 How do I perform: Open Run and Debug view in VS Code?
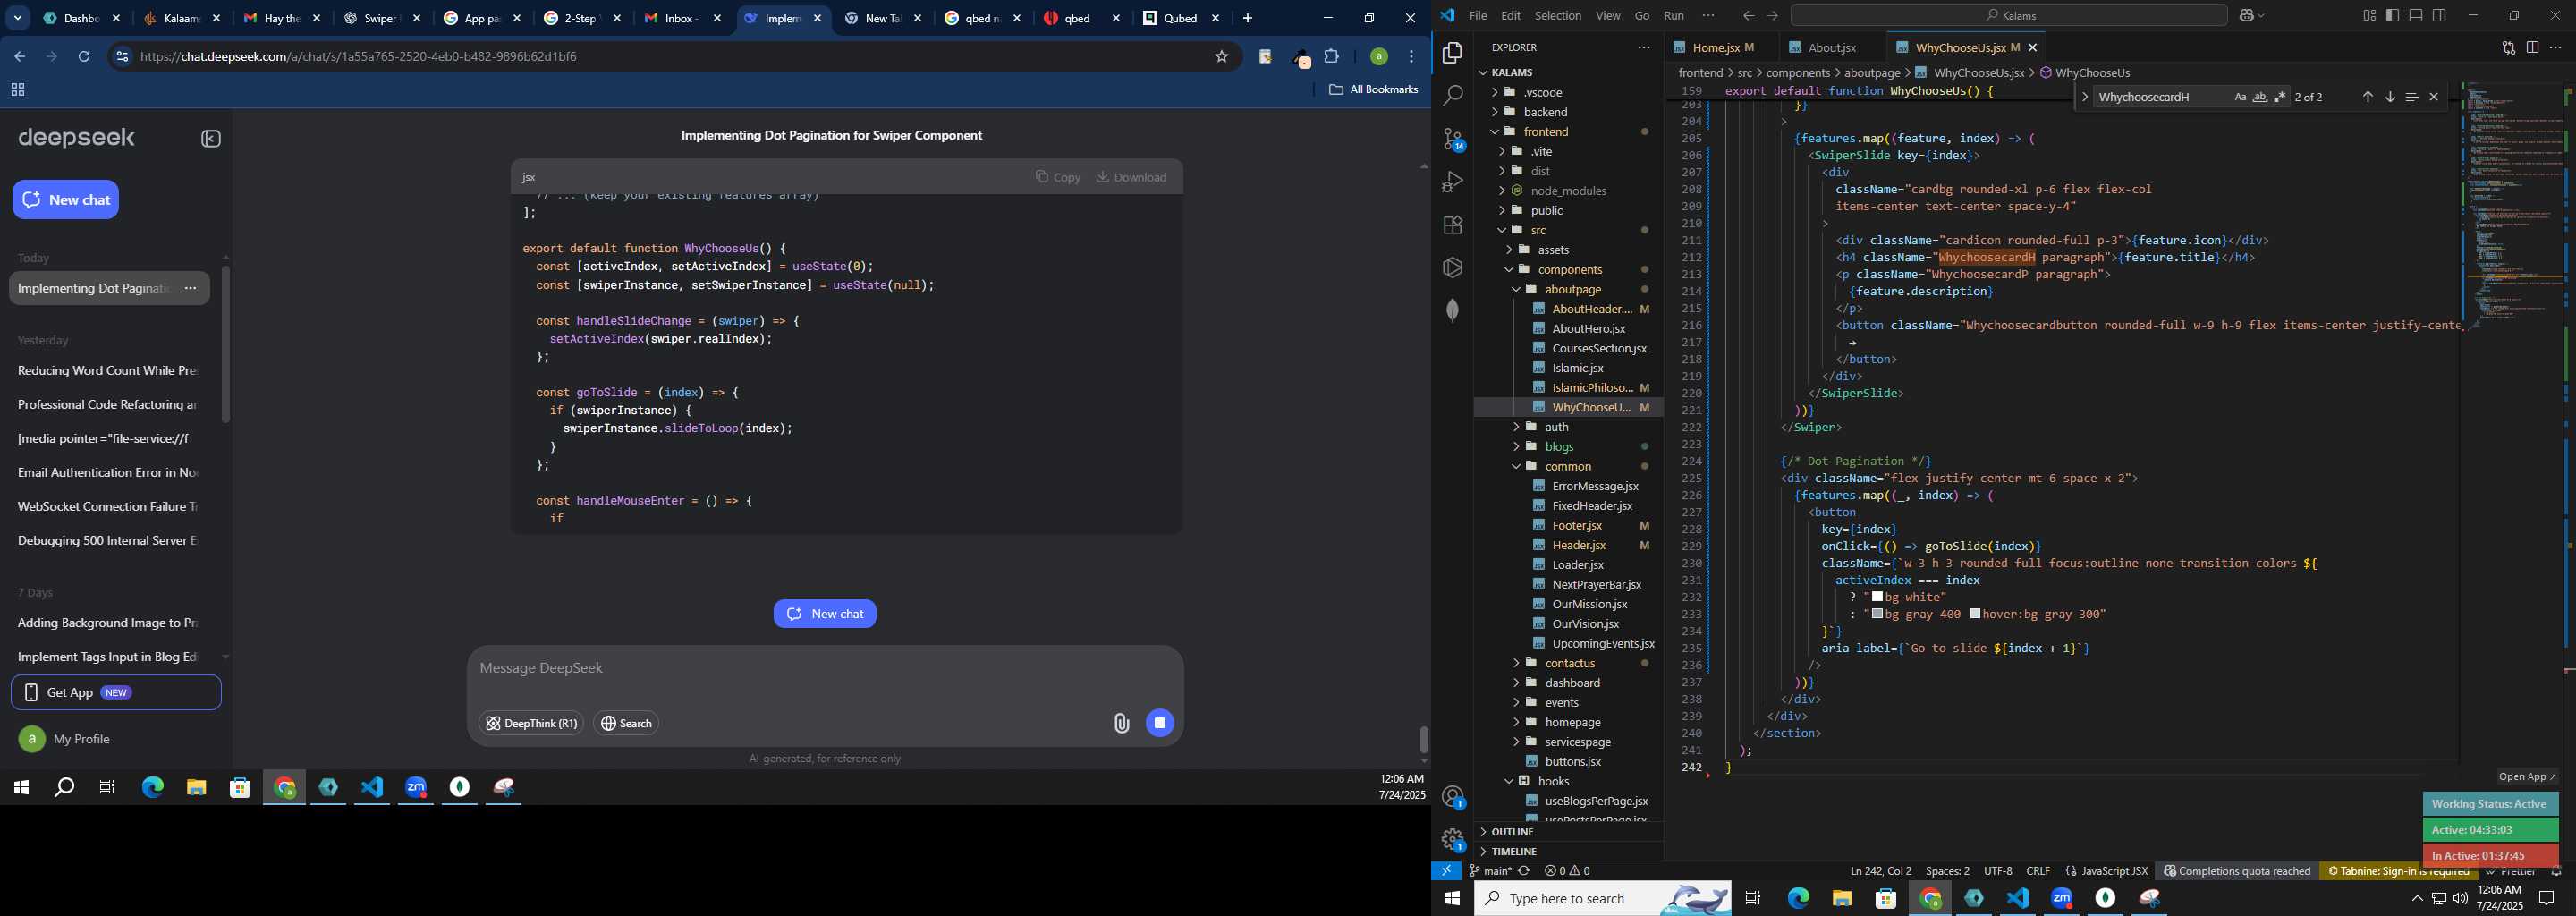pyautogui.click(x=1452, y=182)
